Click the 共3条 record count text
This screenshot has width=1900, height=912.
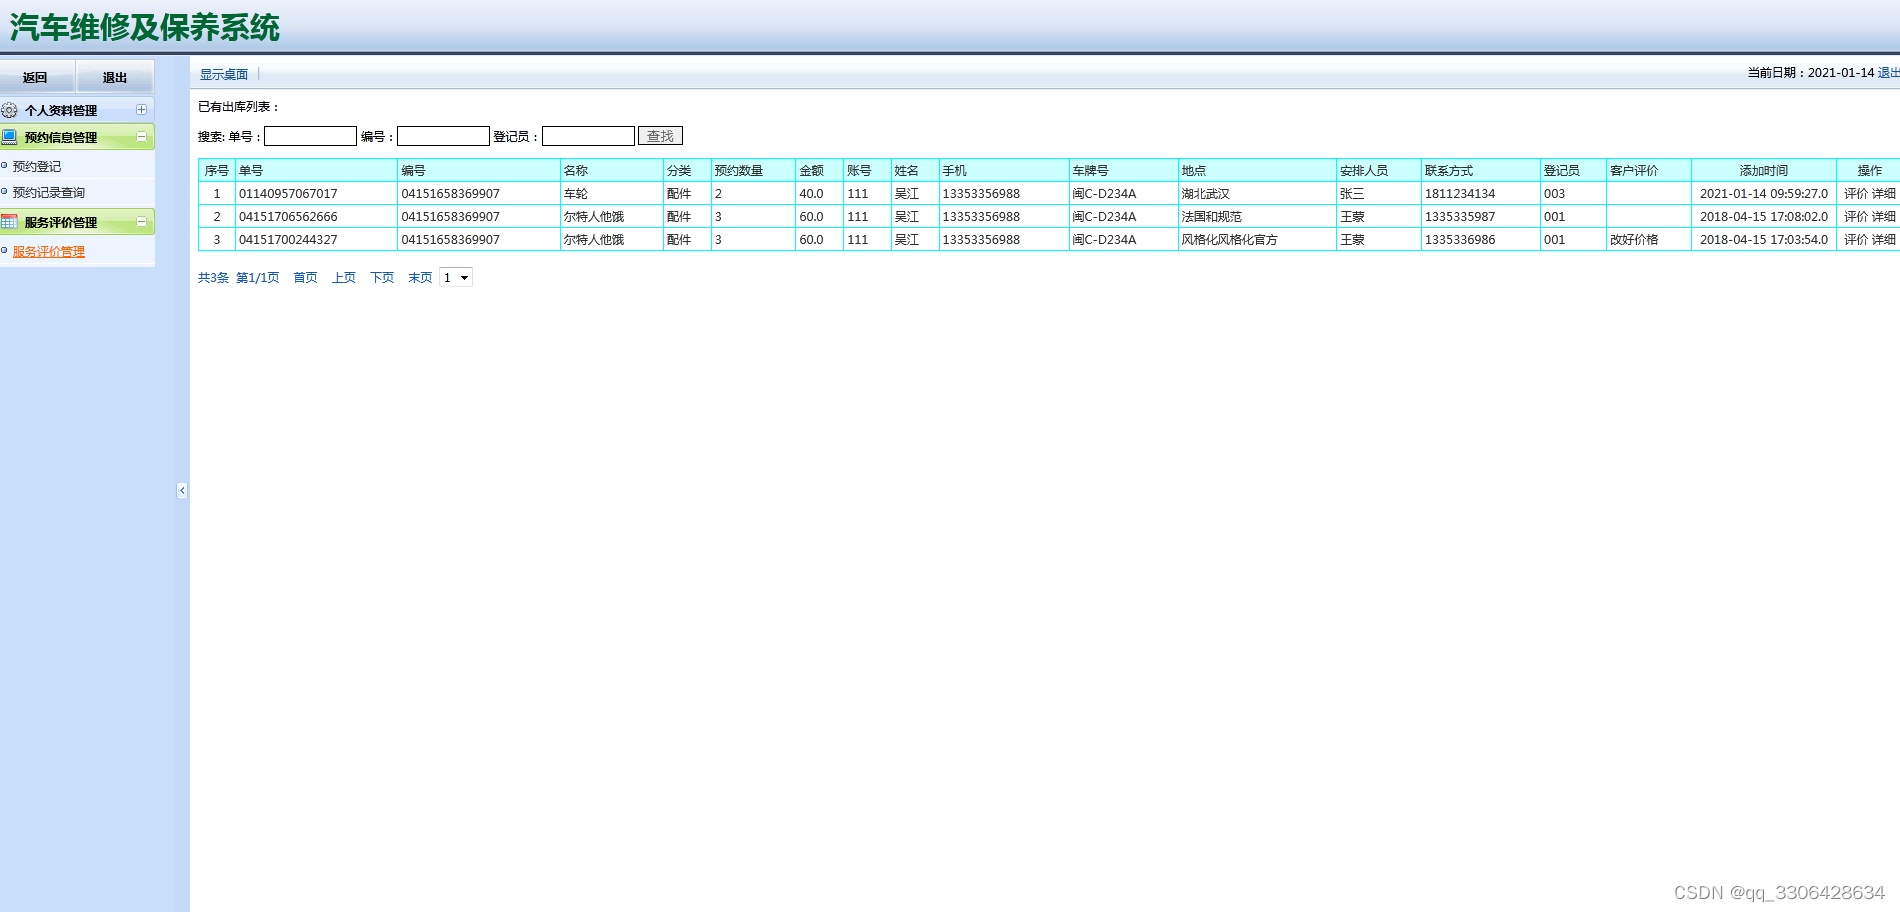213,278
